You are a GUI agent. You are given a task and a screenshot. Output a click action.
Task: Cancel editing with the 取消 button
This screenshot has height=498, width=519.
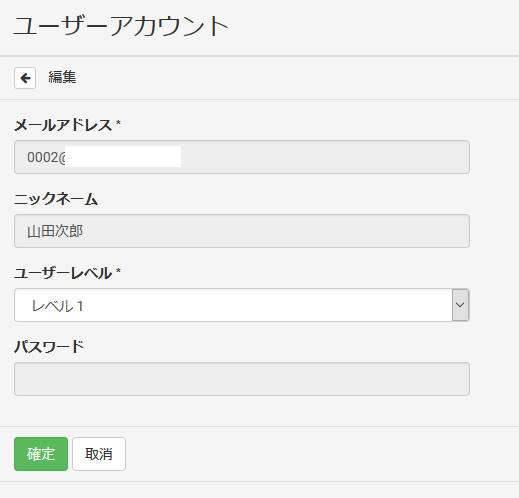[99, 454]
